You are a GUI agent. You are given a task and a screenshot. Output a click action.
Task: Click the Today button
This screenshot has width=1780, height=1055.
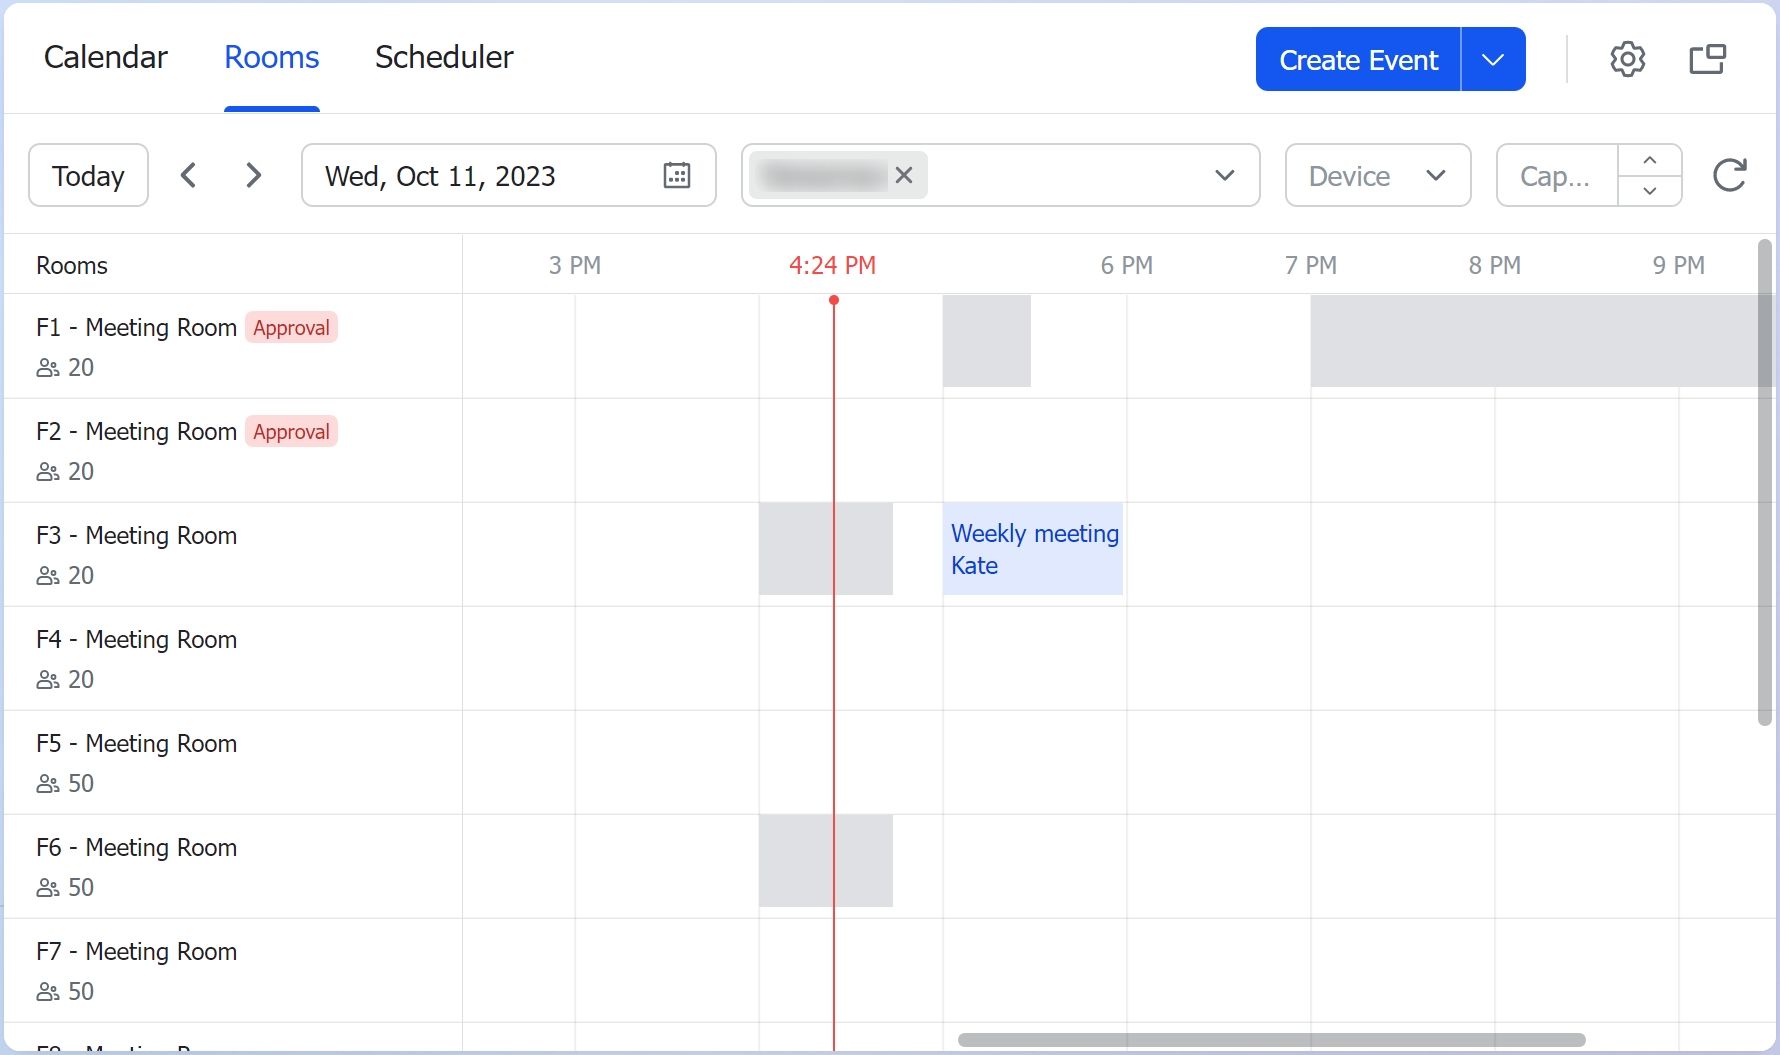(88, 175)
